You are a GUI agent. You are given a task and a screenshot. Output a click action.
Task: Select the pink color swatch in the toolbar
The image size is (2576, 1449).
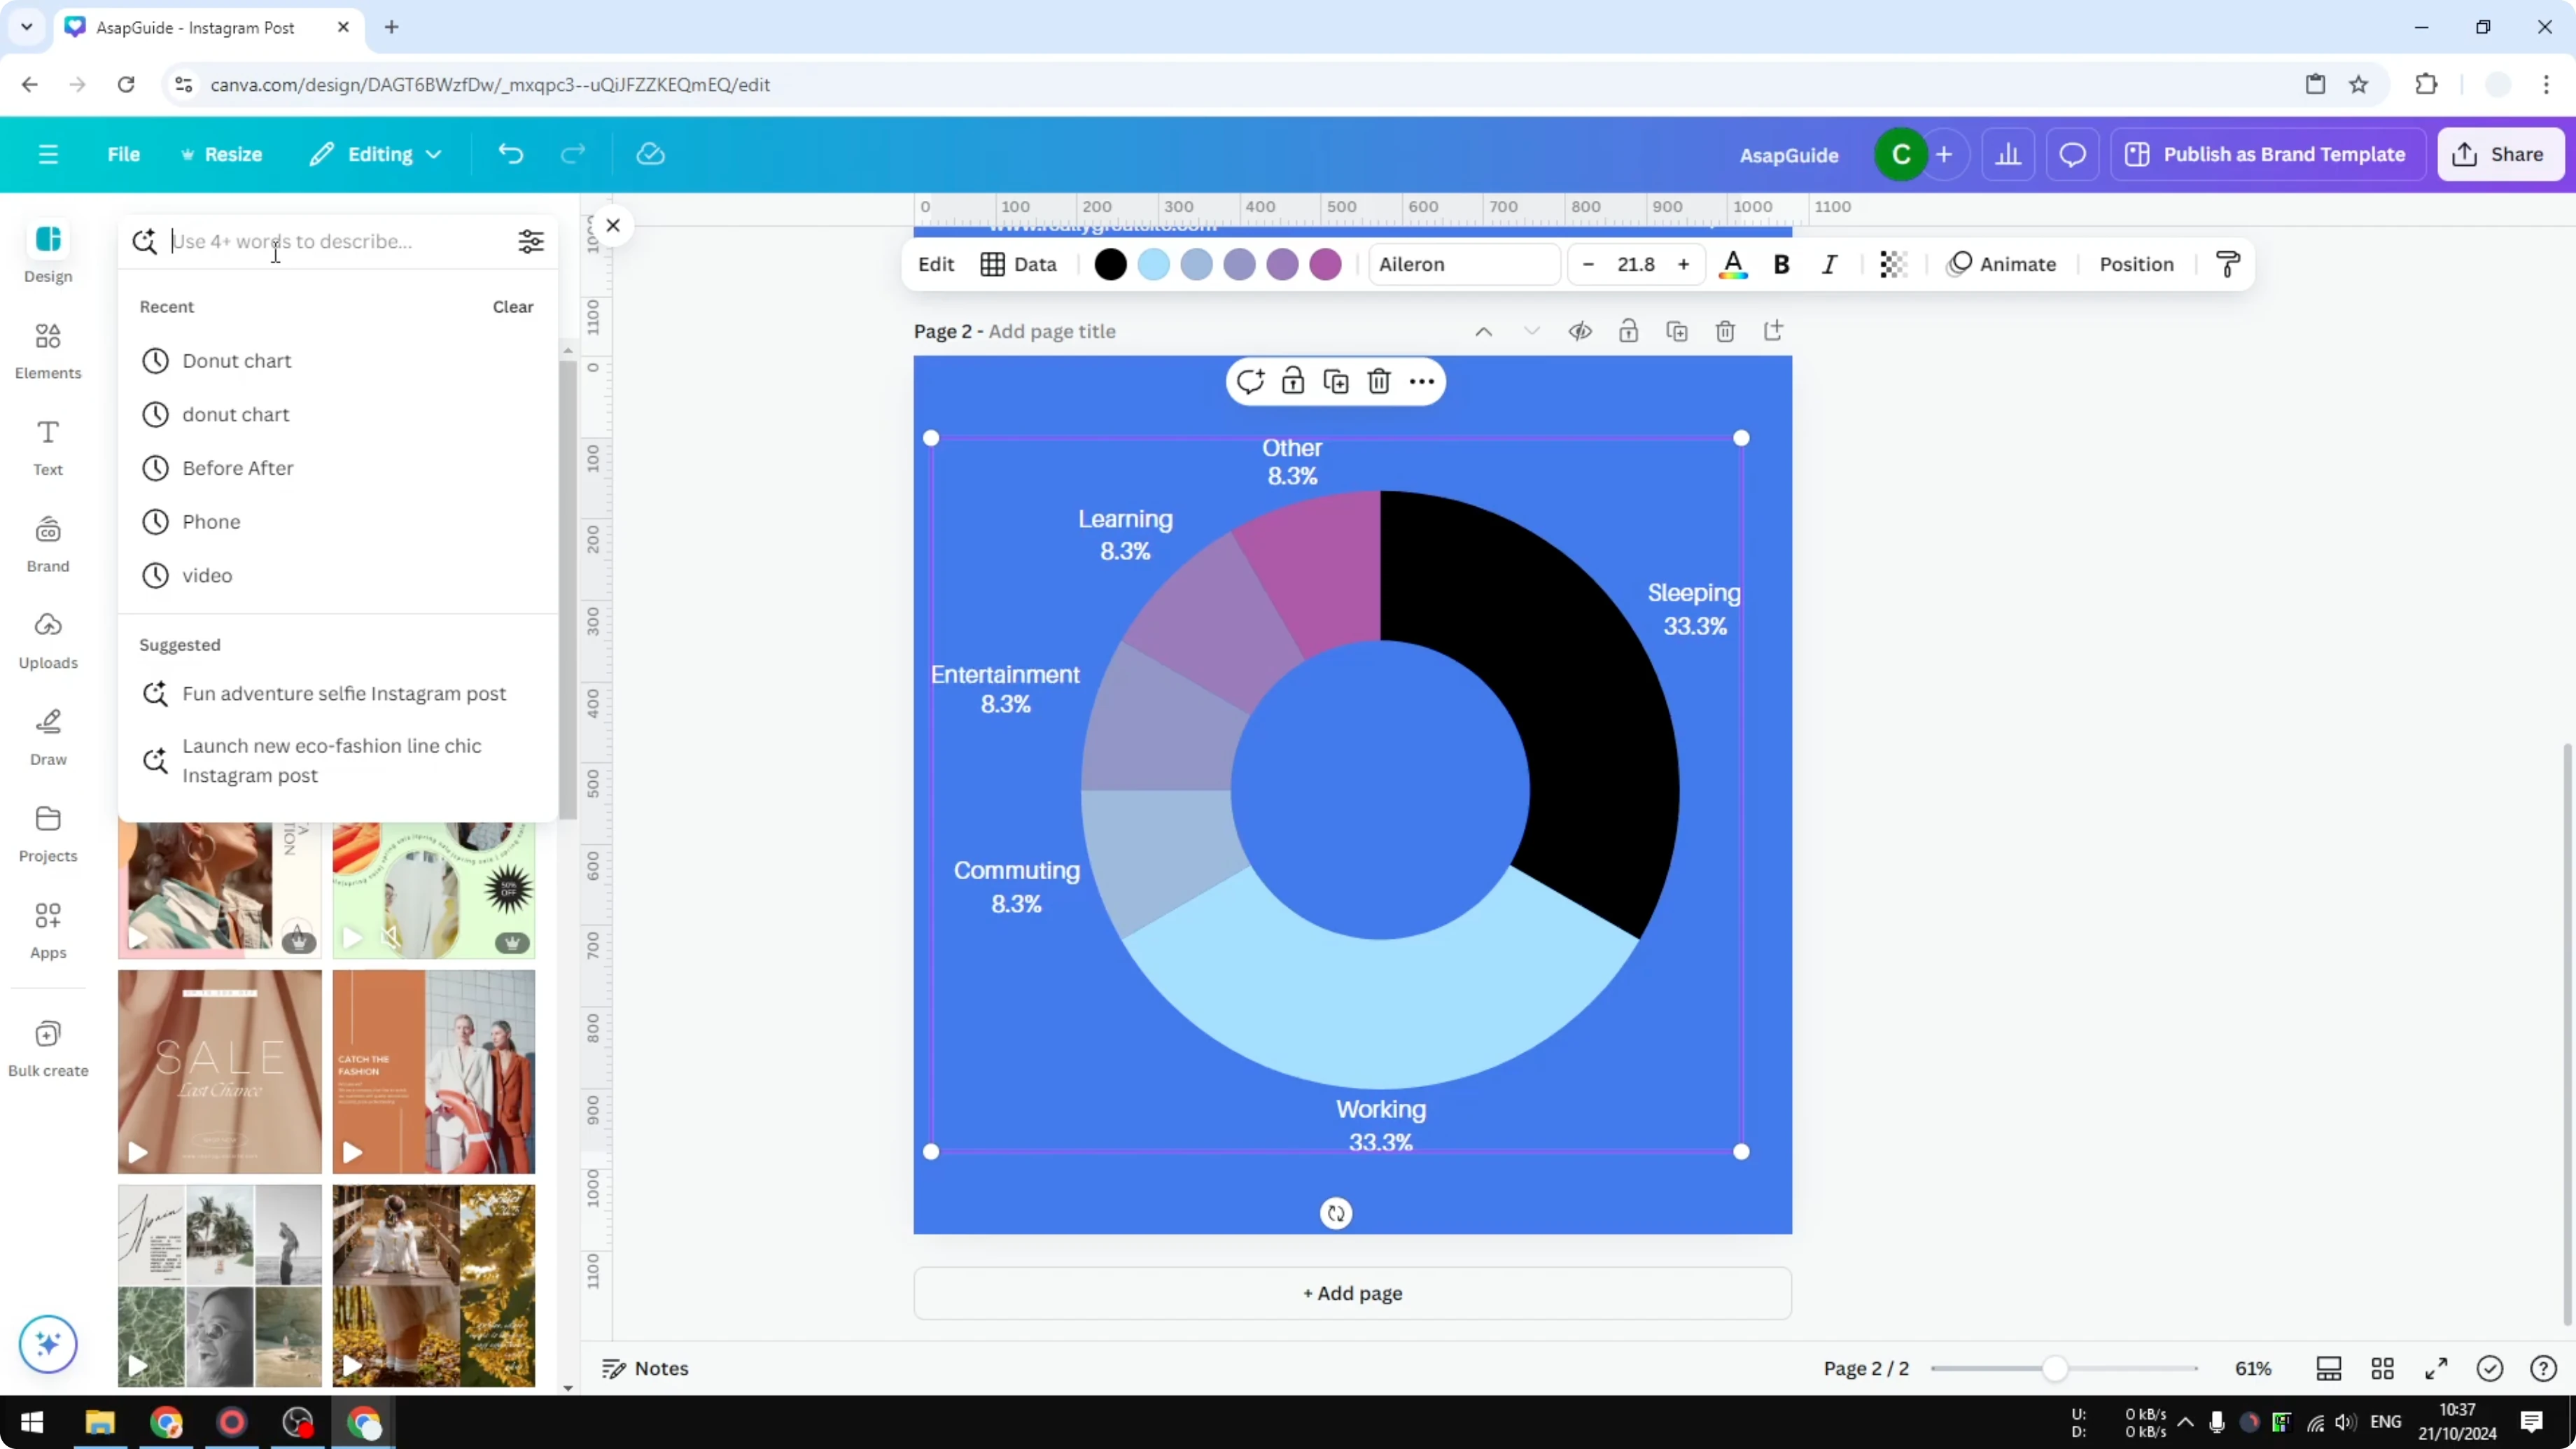(1324, 264)
